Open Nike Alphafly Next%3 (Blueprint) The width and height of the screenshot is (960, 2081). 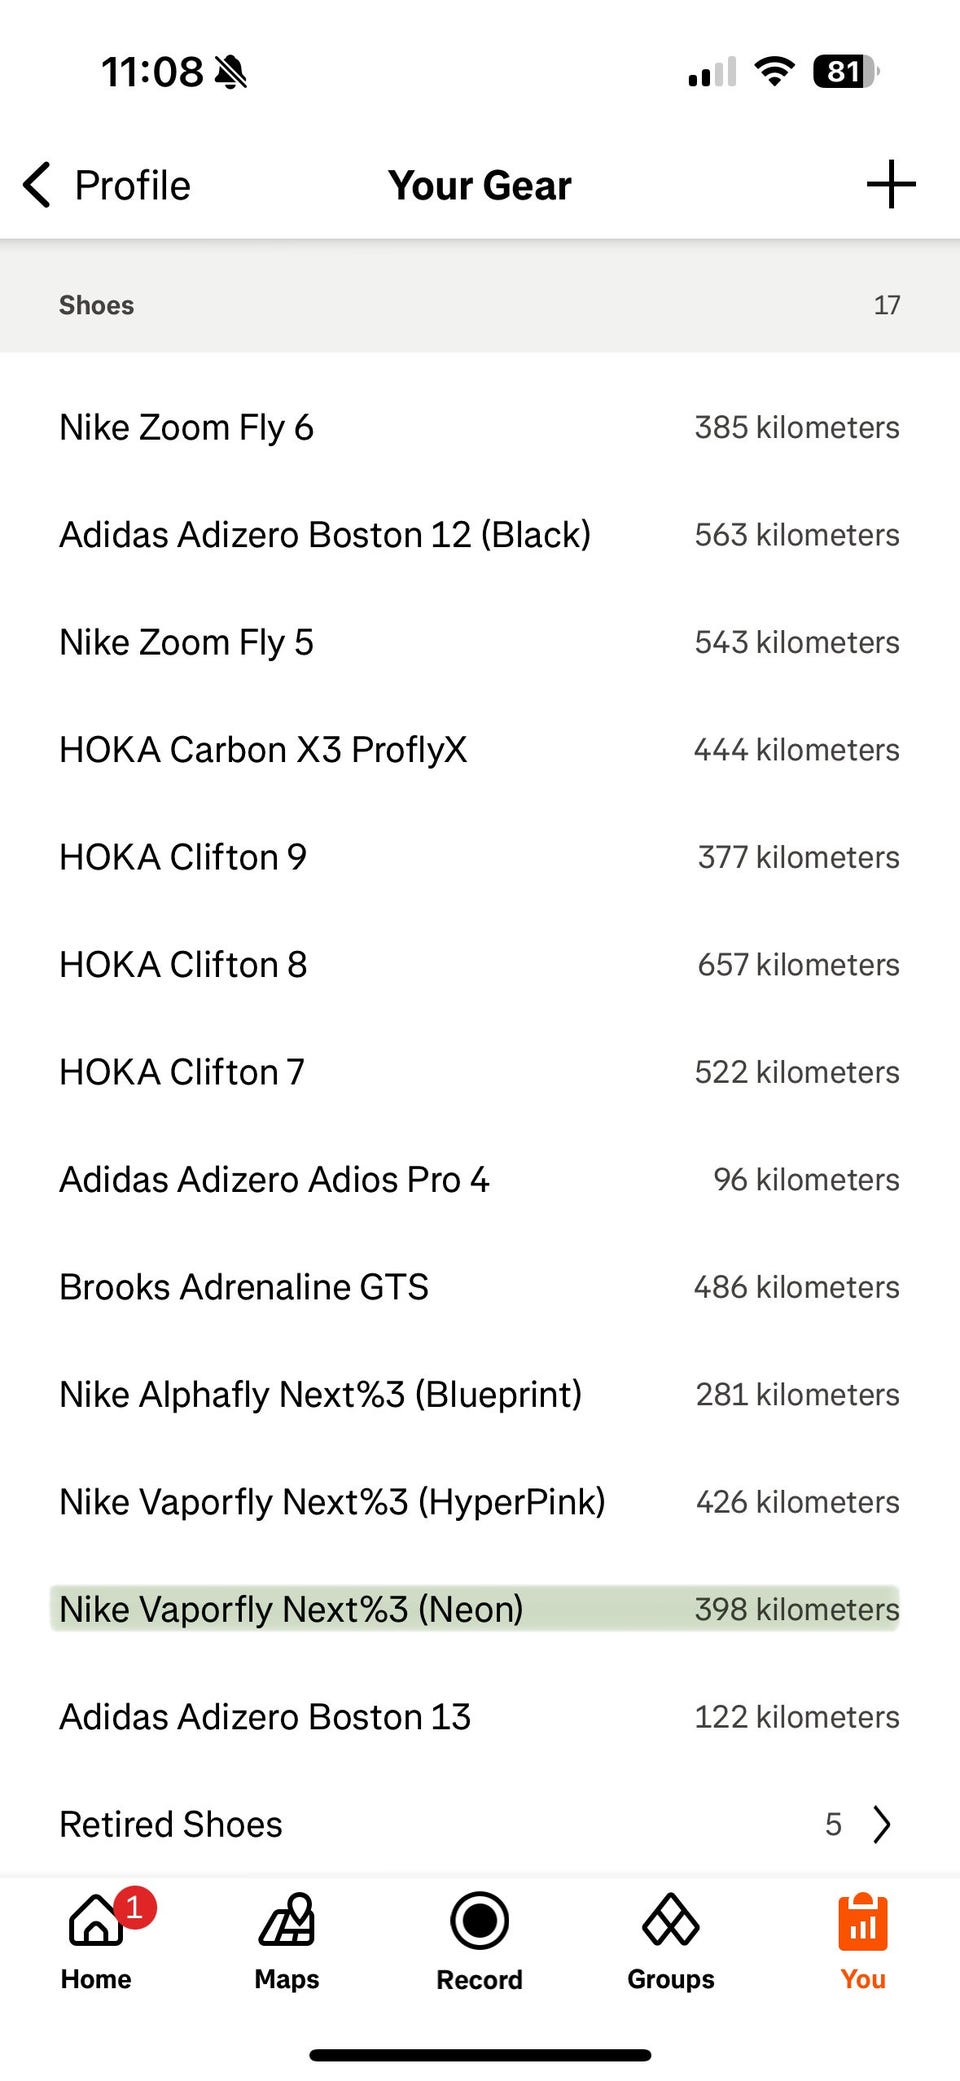pyautogui.click(x=480, y=1395)
